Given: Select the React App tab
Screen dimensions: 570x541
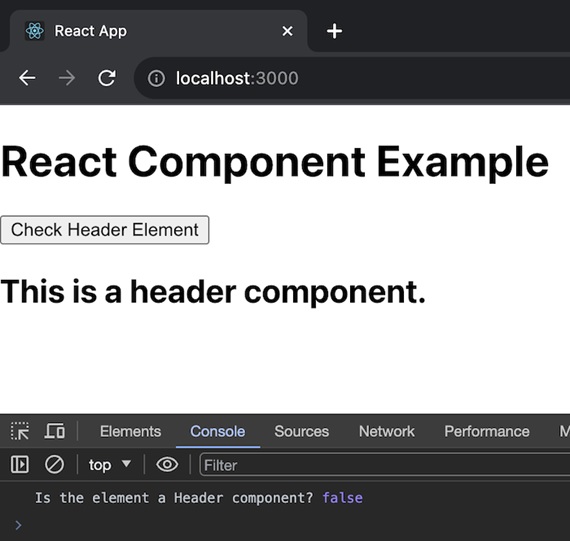Looking at the screenshot, I should click(158, 31).
